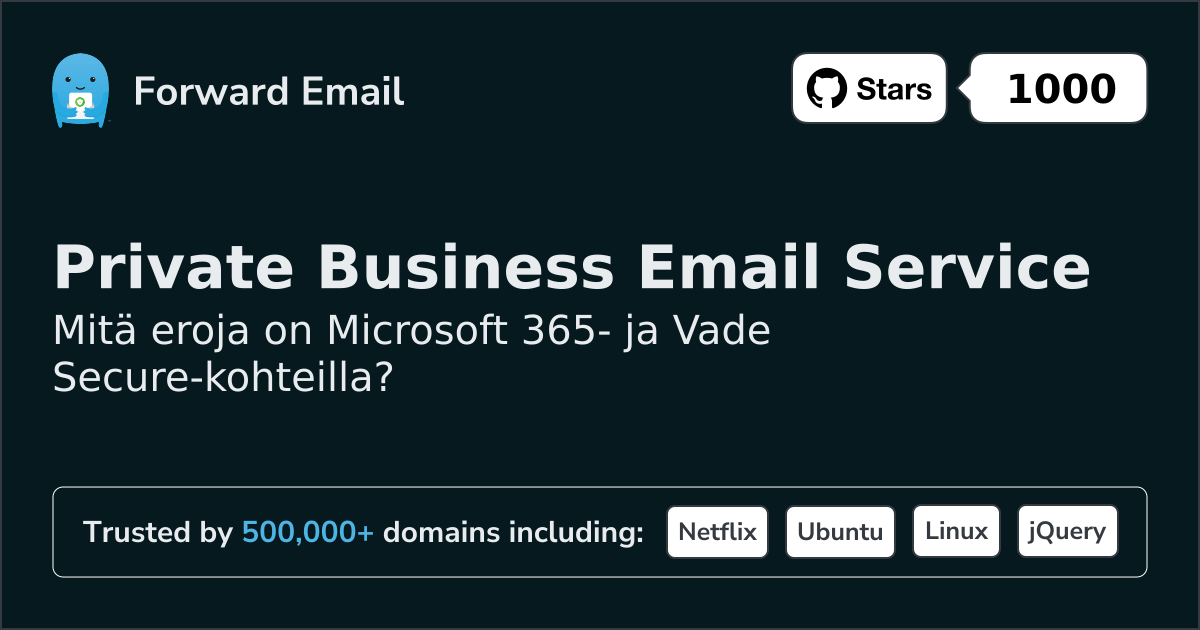Choose the Linux badge
1200x630 pixels.
pos(956,532)
